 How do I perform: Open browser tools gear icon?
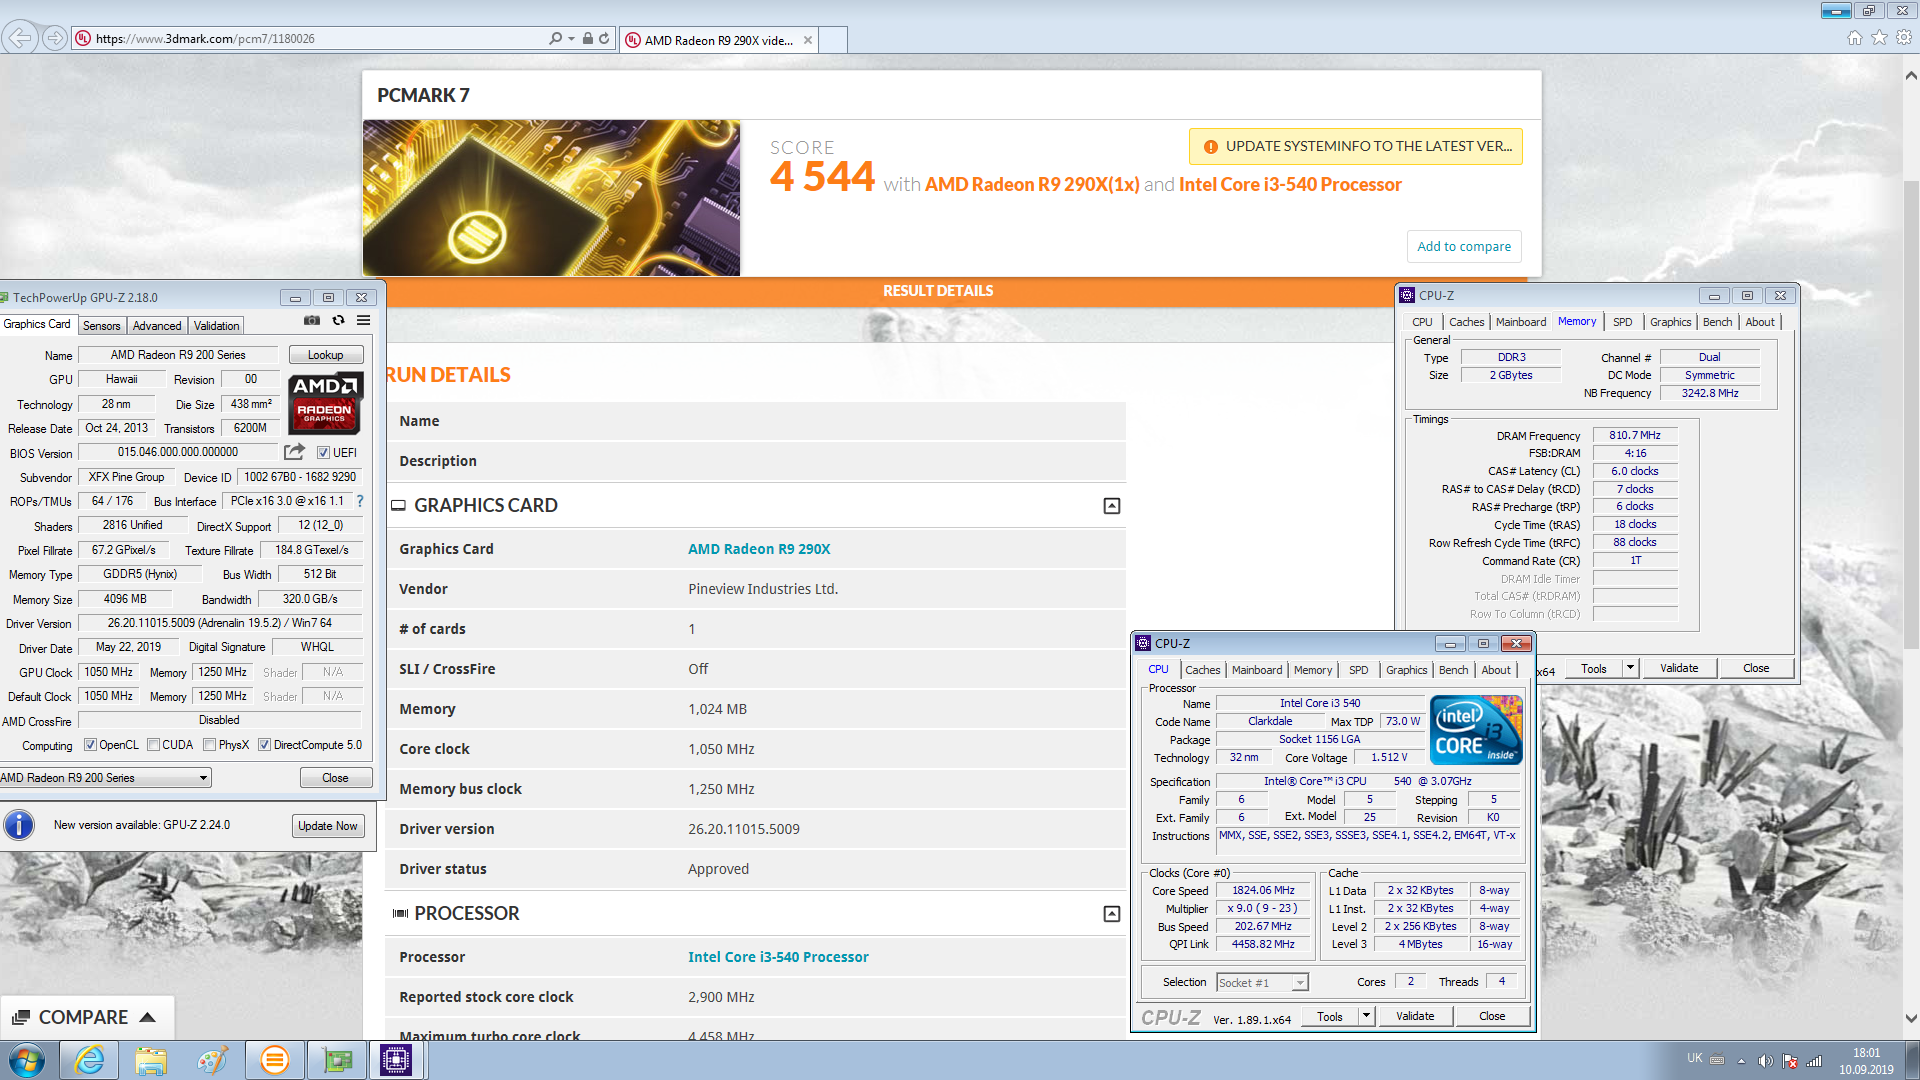click(x=1904, y=38)
